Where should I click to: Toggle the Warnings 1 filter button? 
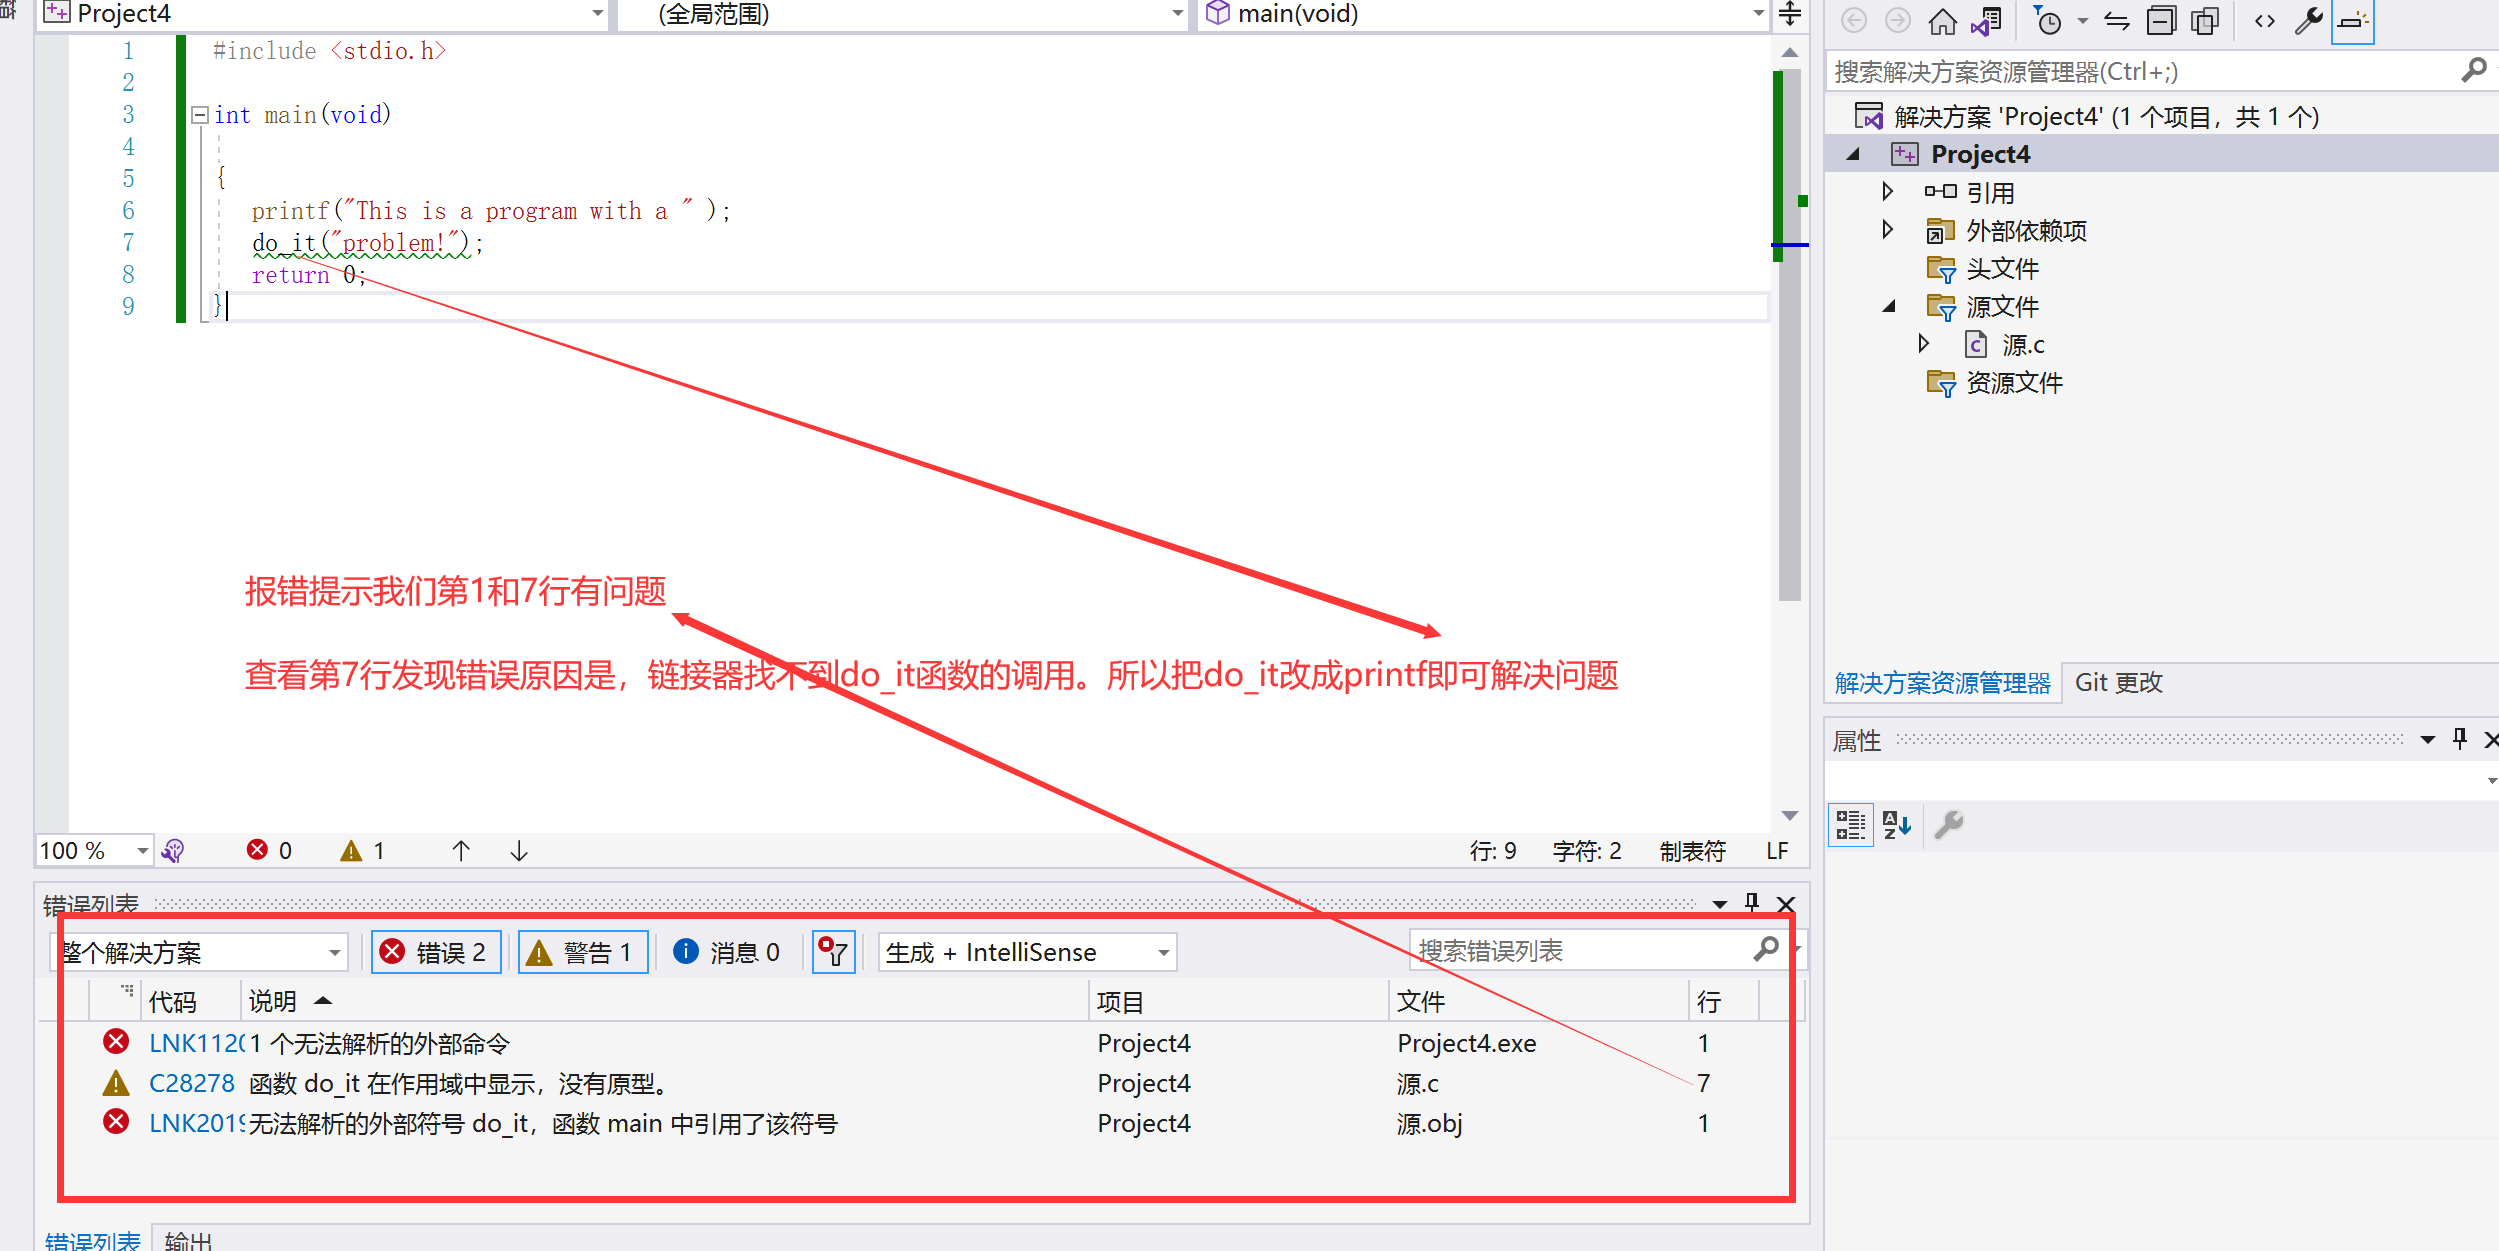coord(583,952)
